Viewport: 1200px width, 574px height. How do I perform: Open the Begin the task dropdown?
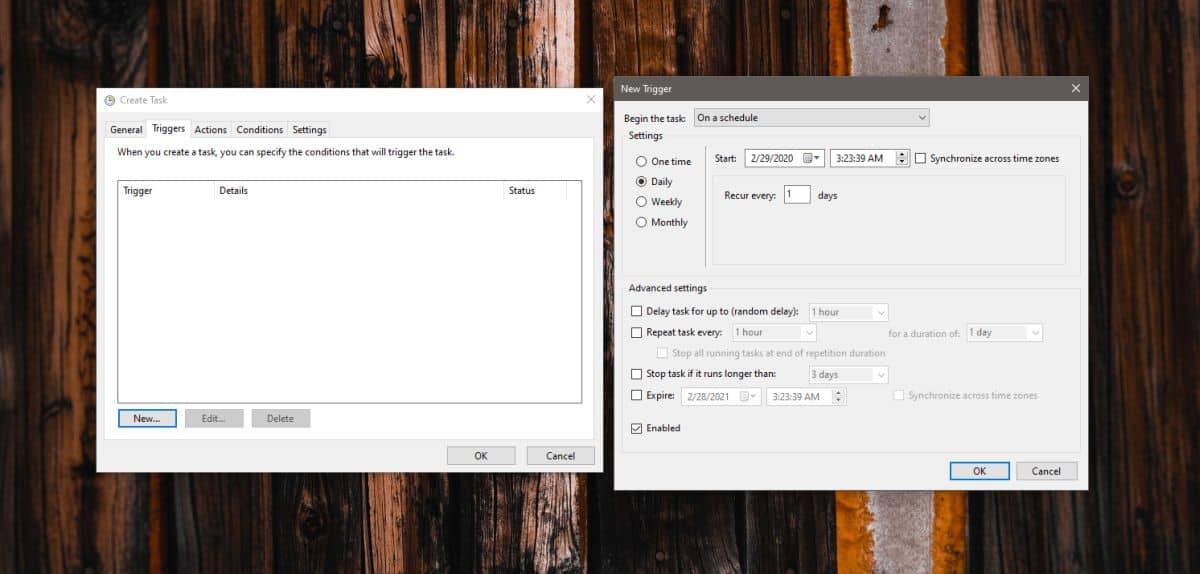click(811, 118)
